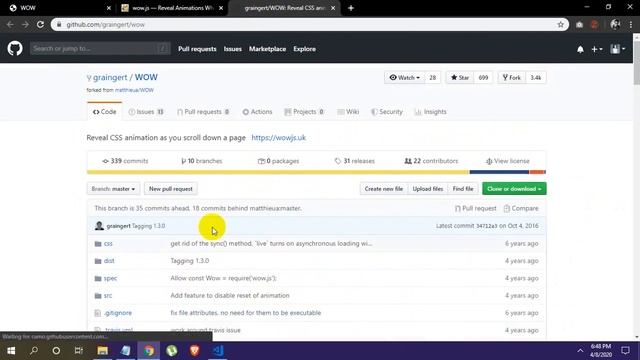640x360 pixels.
Task: Select the Insights repository tab
Action: tap(431, 111)
